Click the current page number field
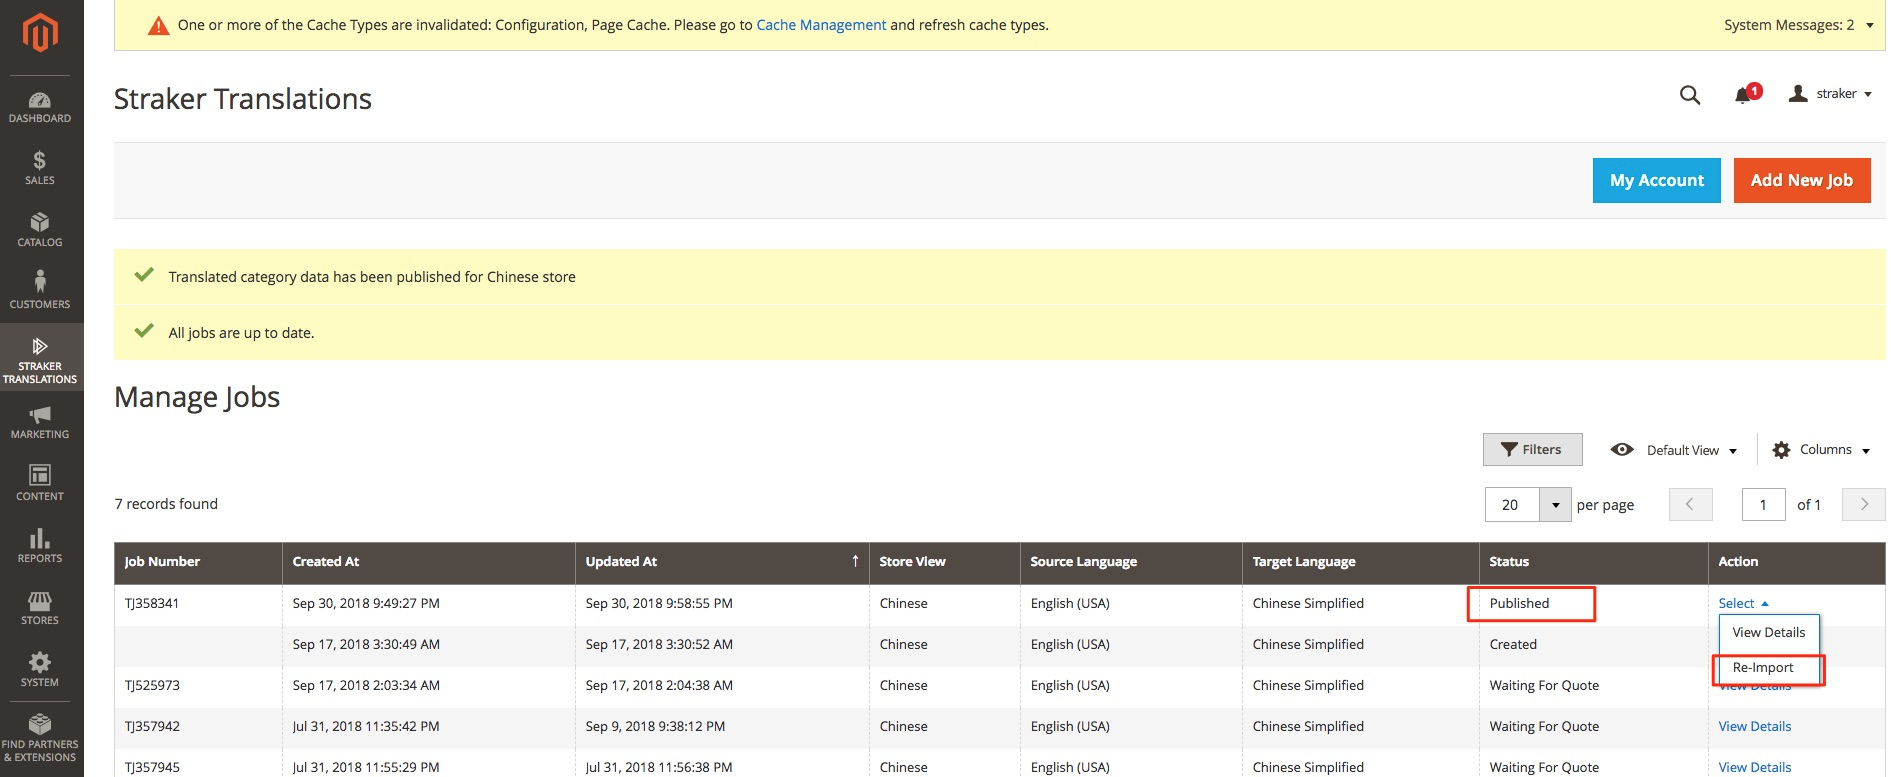The width and height of the screenshot is (1891, 777). click(1762, 505)
